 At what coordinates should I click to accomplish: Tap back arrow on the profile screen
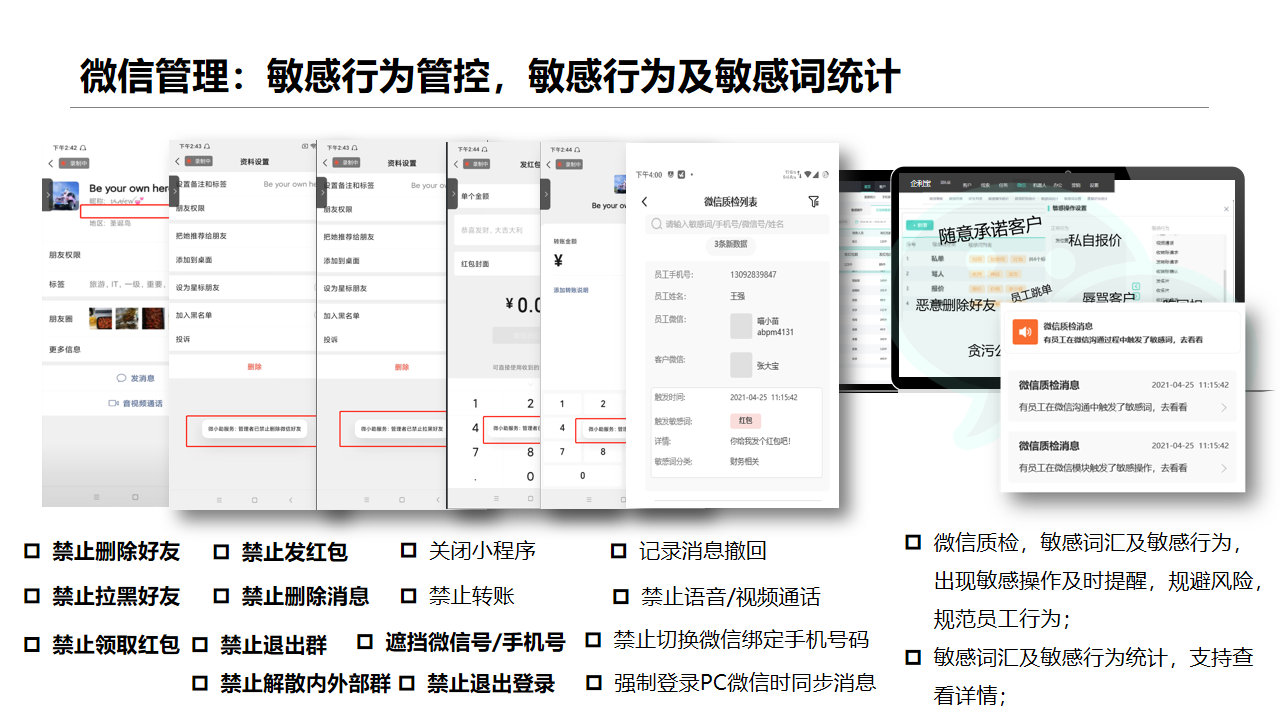pos(51,163)
